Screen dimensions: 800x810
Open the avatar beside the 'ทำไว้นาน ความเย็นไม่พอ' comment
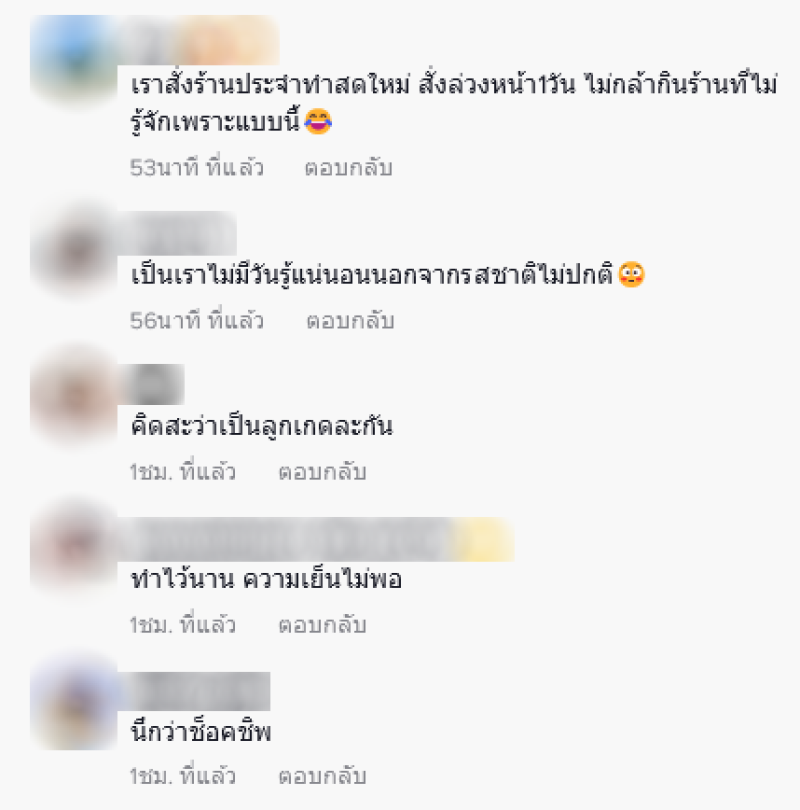click(x=74, y=550)
